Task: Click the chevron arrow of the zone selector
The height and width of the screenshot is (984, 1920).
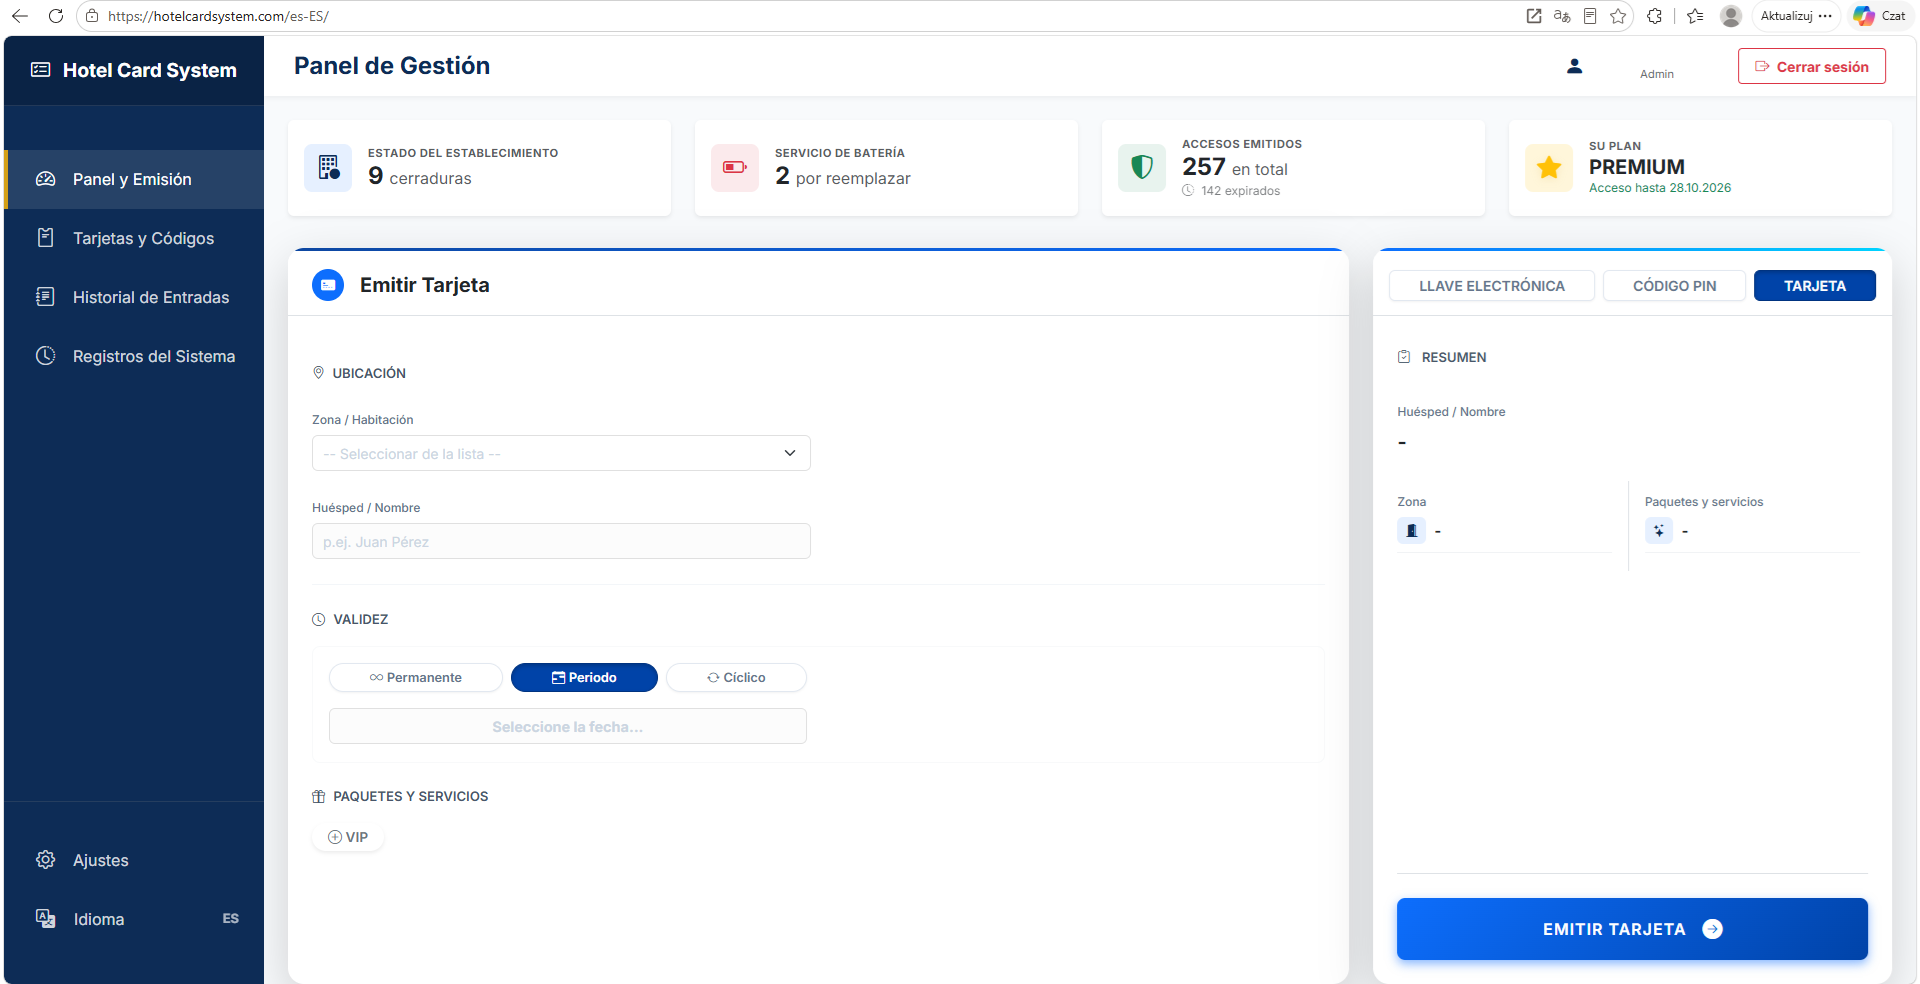Action: (x=790, y=453)
